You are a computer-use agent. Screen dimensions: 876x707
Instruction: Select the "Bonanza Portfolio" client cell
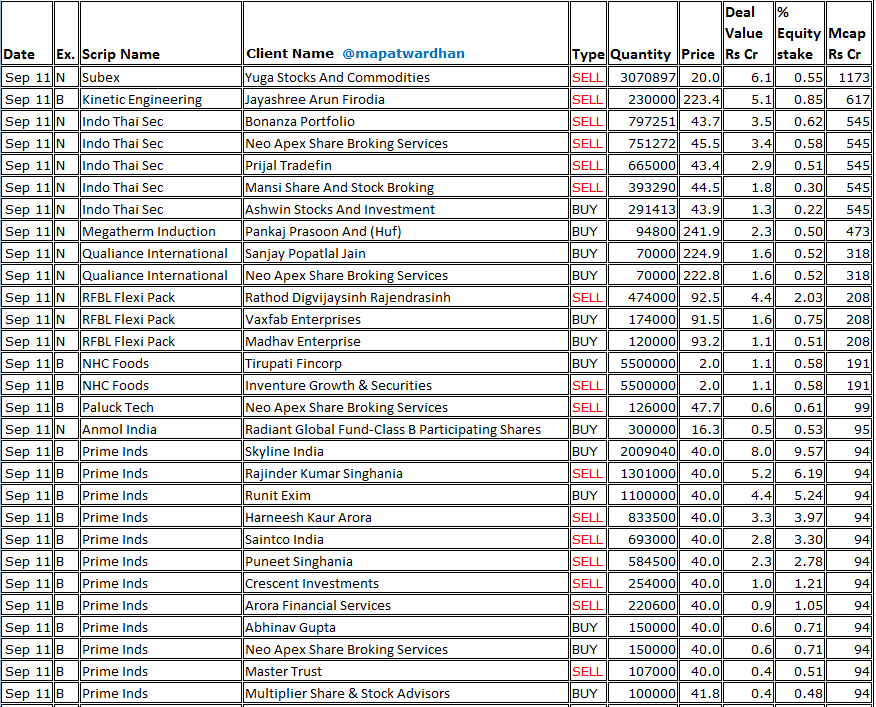point(406,121)
